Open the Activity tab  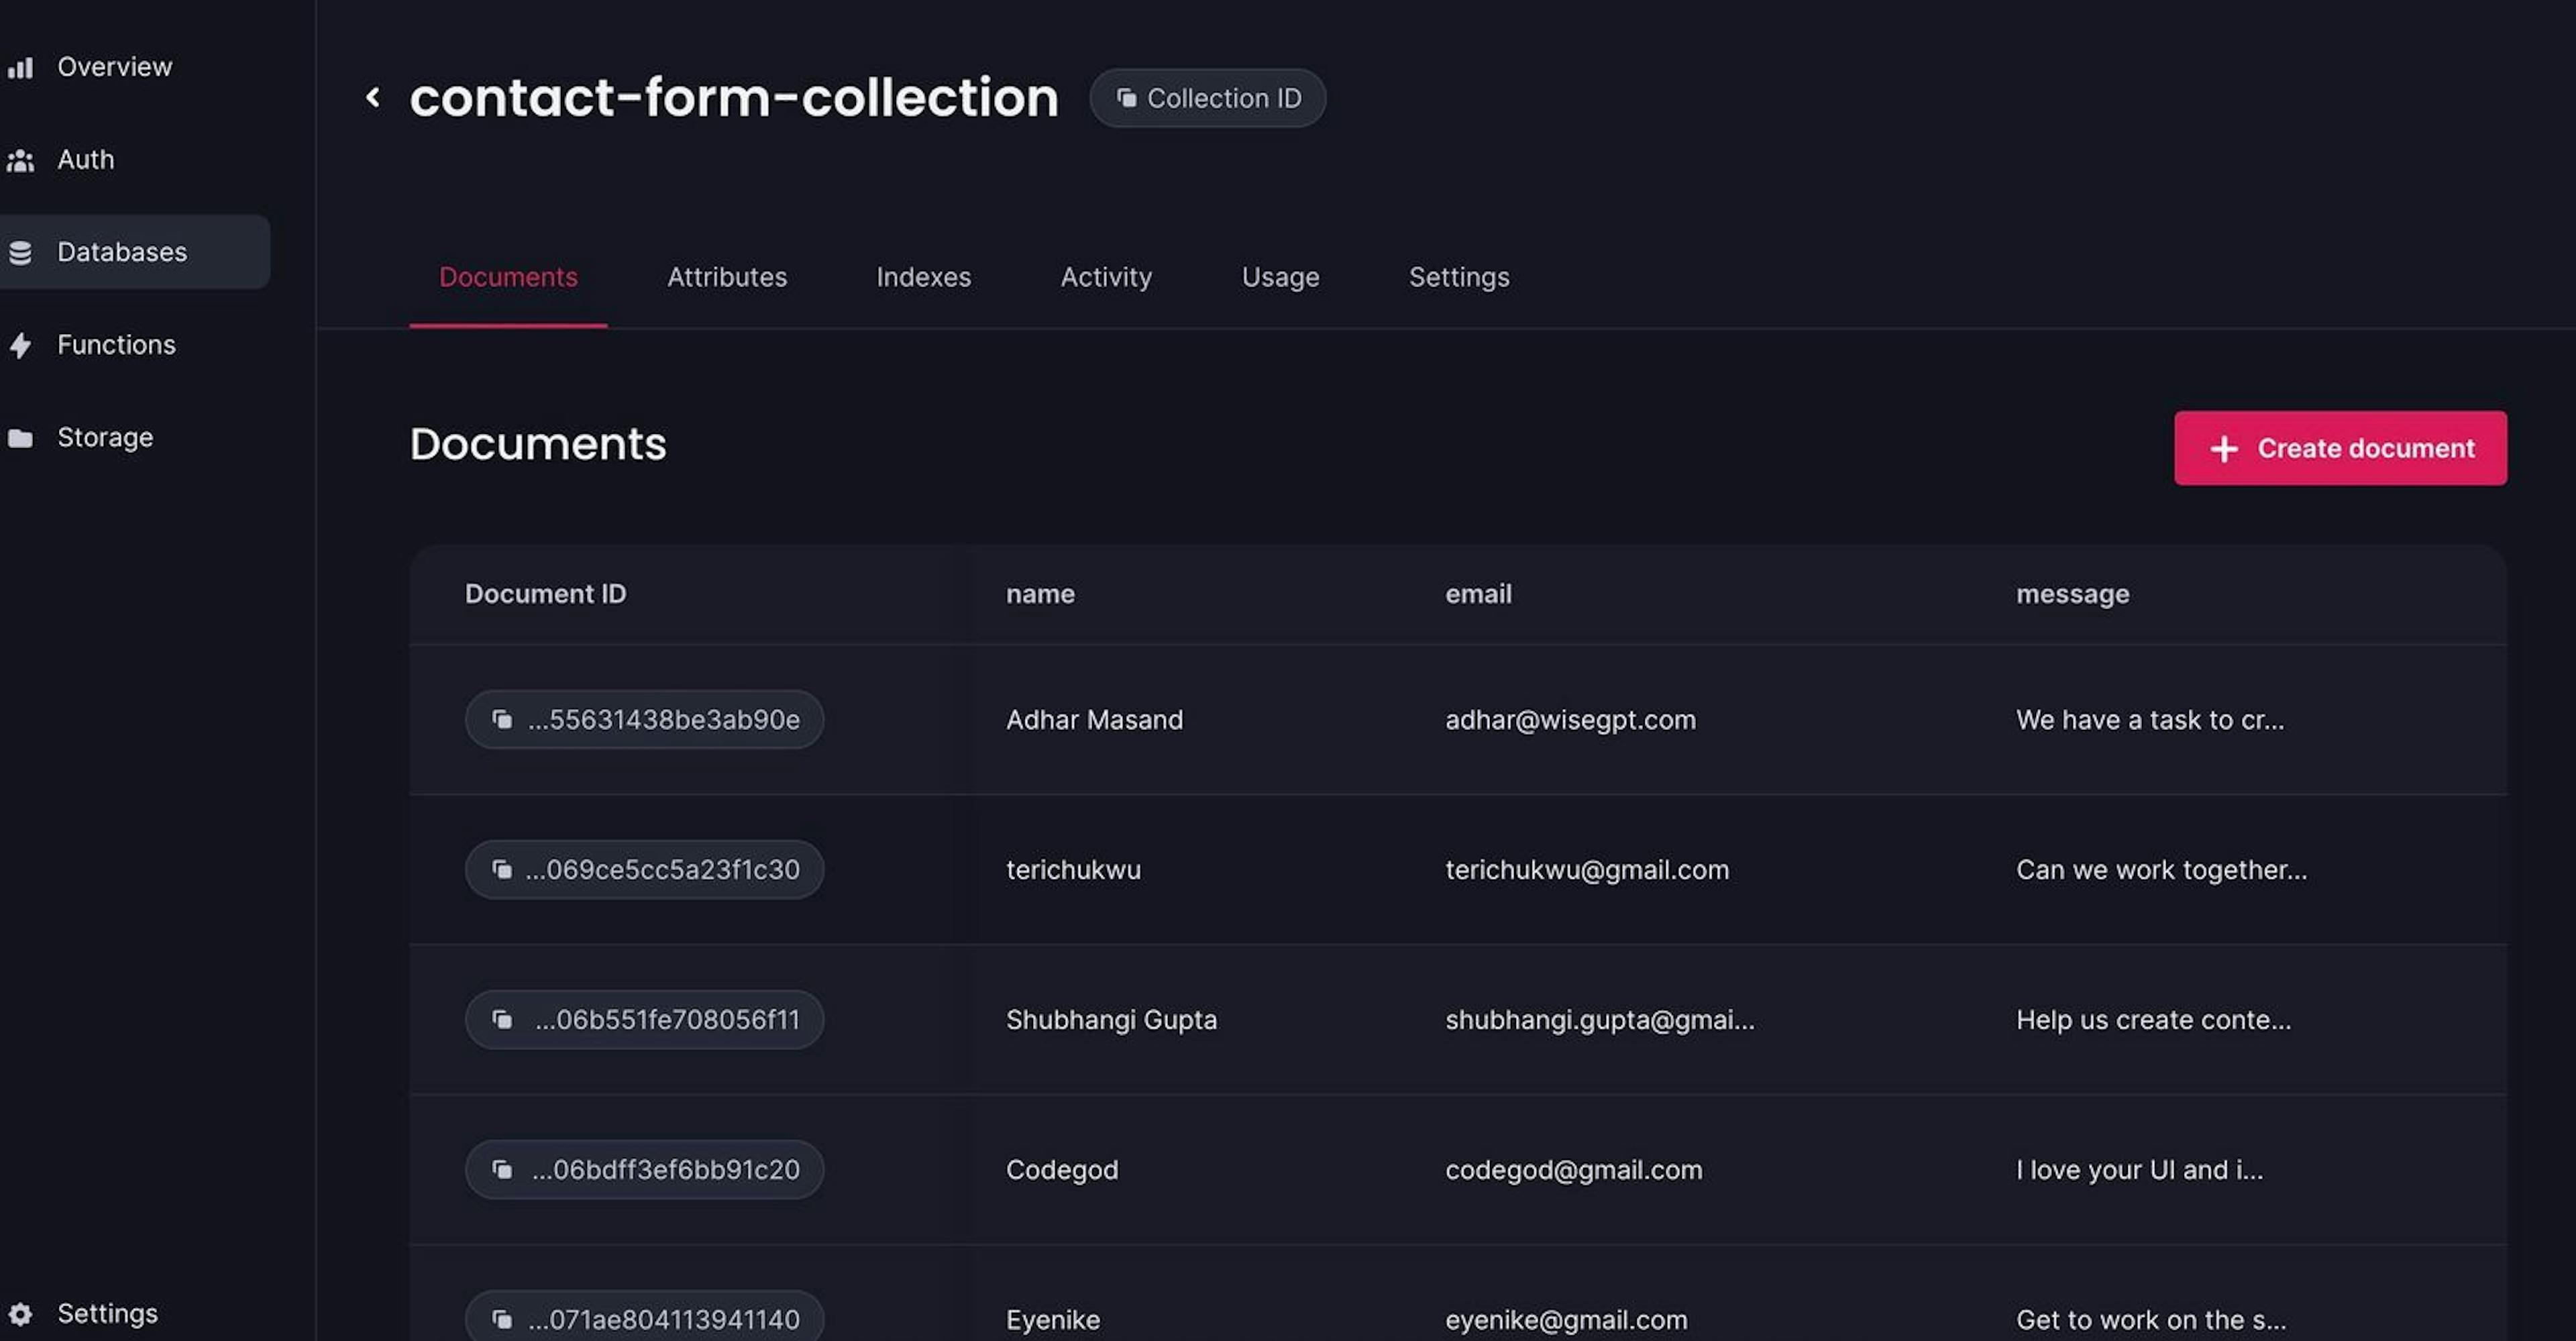(1106, 276)
